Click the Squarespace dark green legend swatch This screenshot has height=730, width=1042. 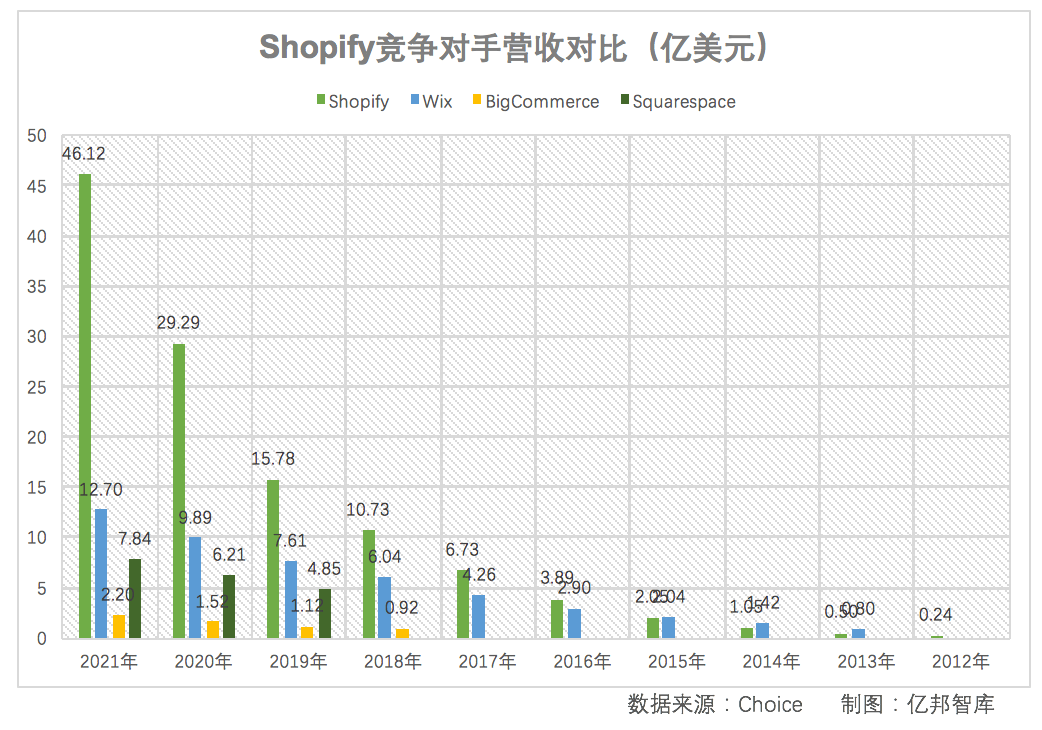tap(625, 100)
